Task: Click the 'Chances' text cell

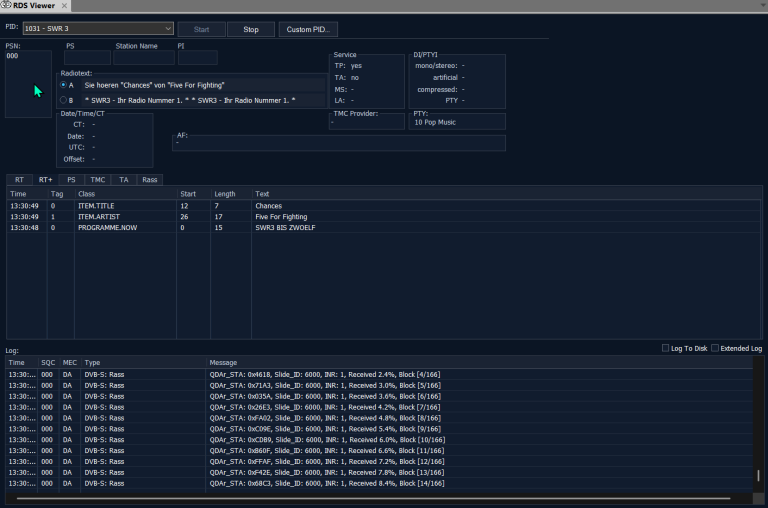Action: (x=268, y=206)
